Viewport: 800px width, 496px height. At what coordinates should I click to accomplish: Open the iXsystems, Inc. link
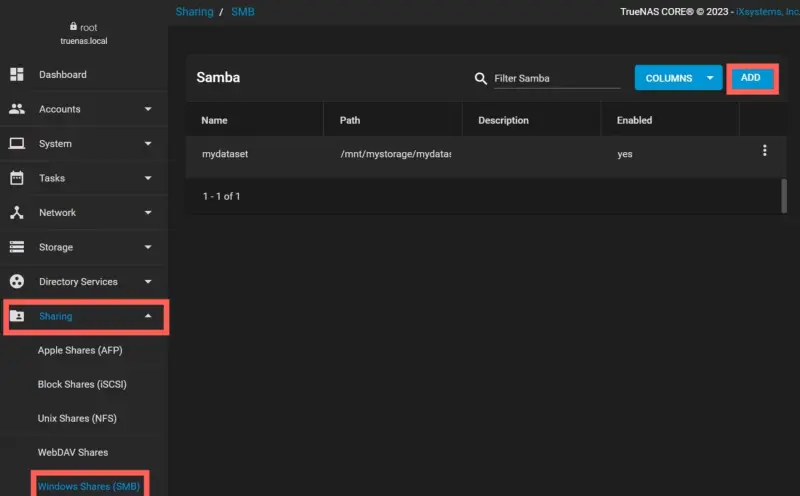tap(768, 12)
